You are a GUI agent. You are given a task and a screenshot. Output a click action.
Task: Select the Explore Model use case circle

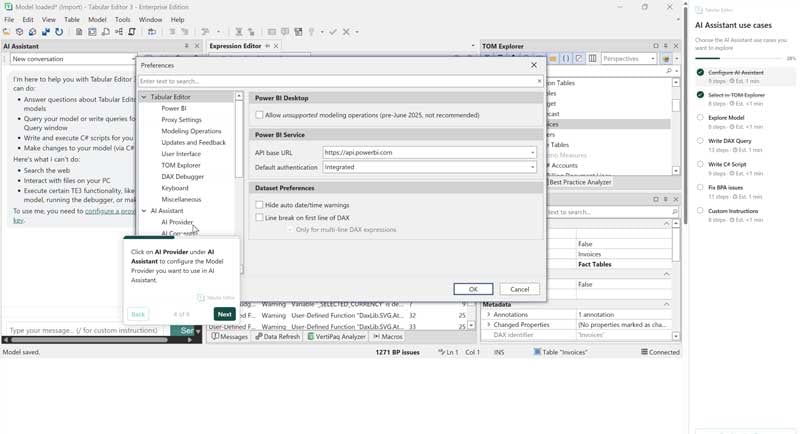[700, 117]
